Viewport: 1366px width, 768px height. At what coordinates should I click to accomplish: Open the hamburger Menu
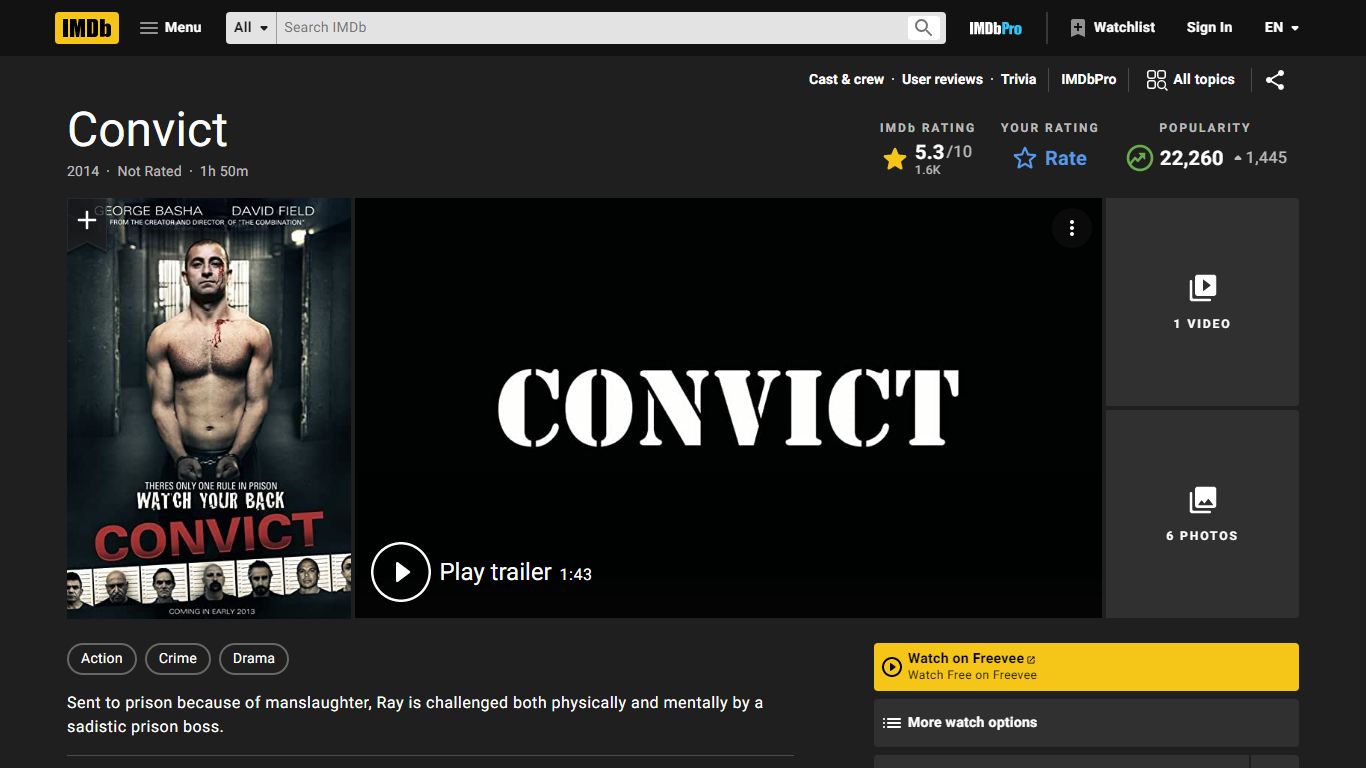click(171, 28)
